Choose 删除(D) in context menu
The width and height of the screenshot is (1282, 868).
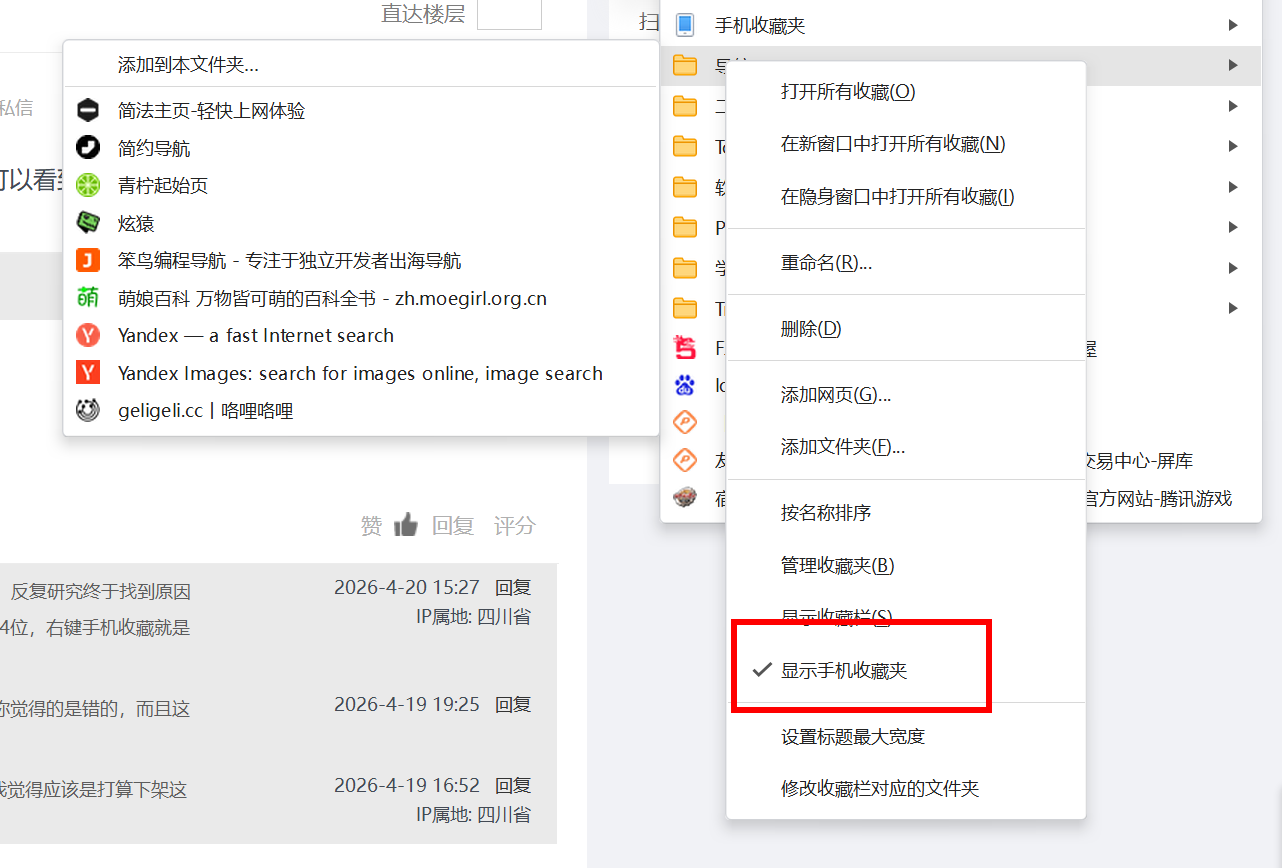[906, 329]
